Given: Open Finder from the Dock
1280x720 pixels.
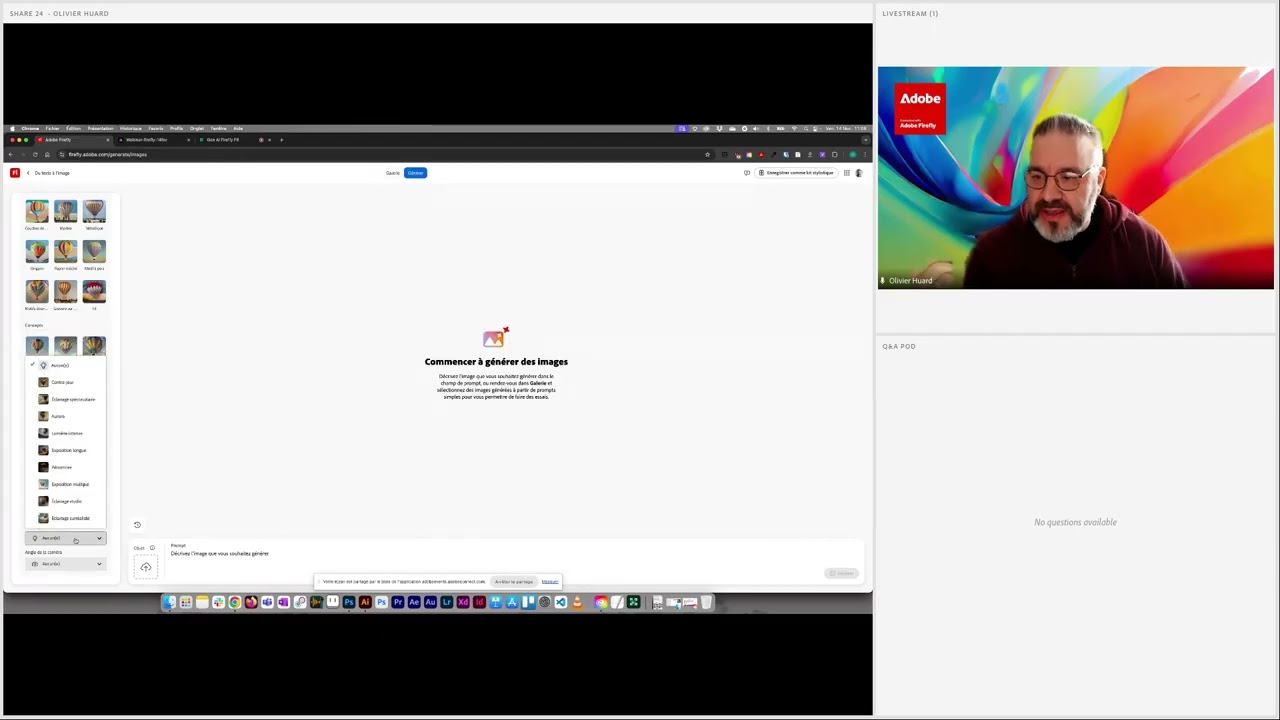Looking at the screenshot, I should [169, 602].
